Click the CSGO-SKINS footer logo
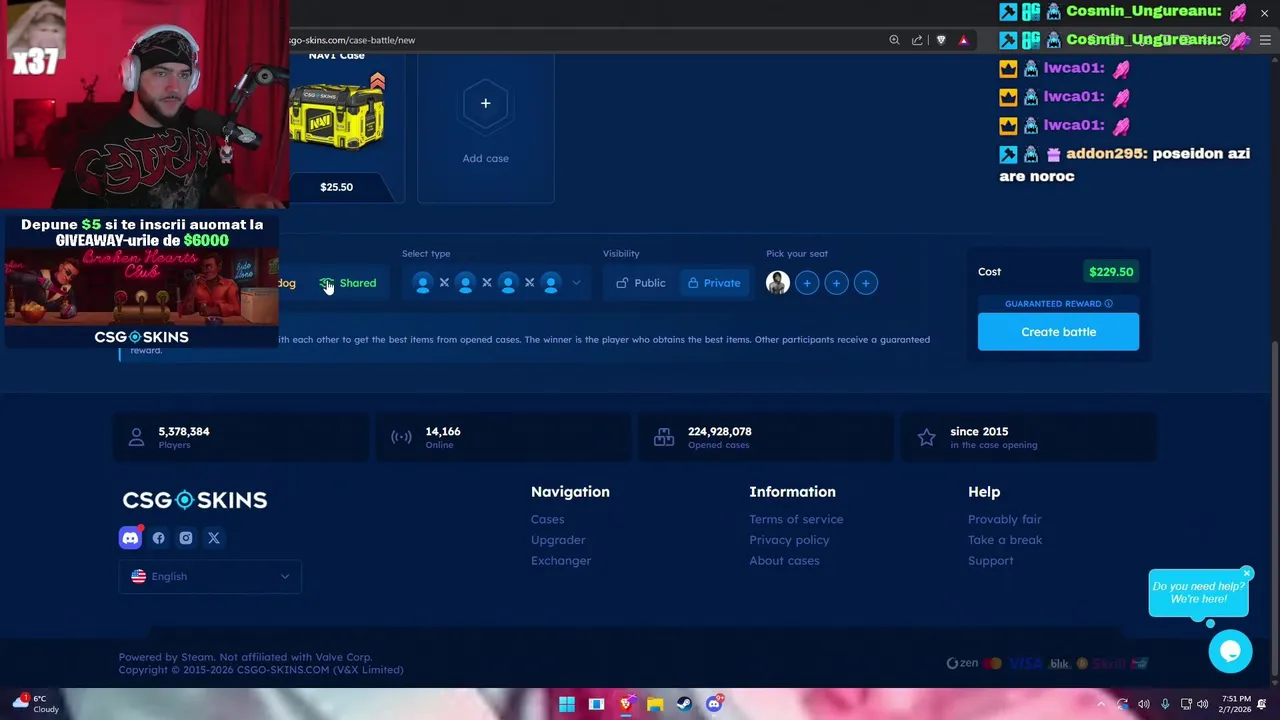 click(x=195, y=500)
